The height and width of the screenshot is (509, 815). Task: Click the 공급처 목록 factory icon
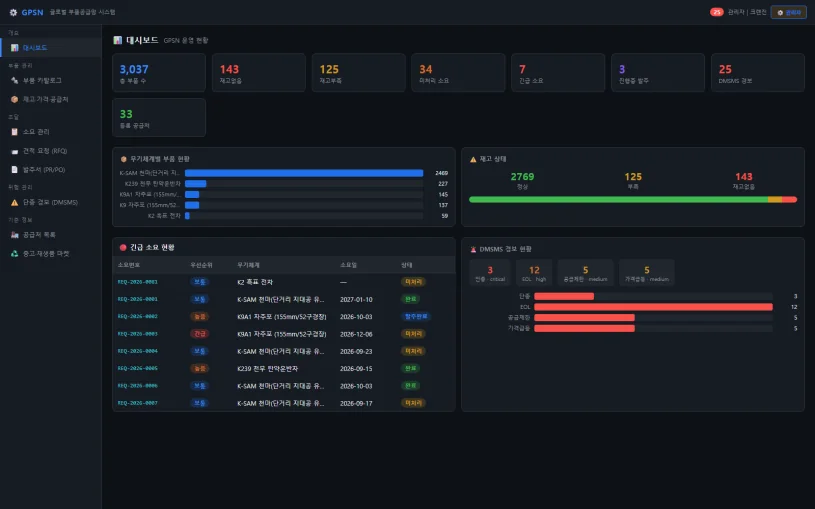(15, 235)
